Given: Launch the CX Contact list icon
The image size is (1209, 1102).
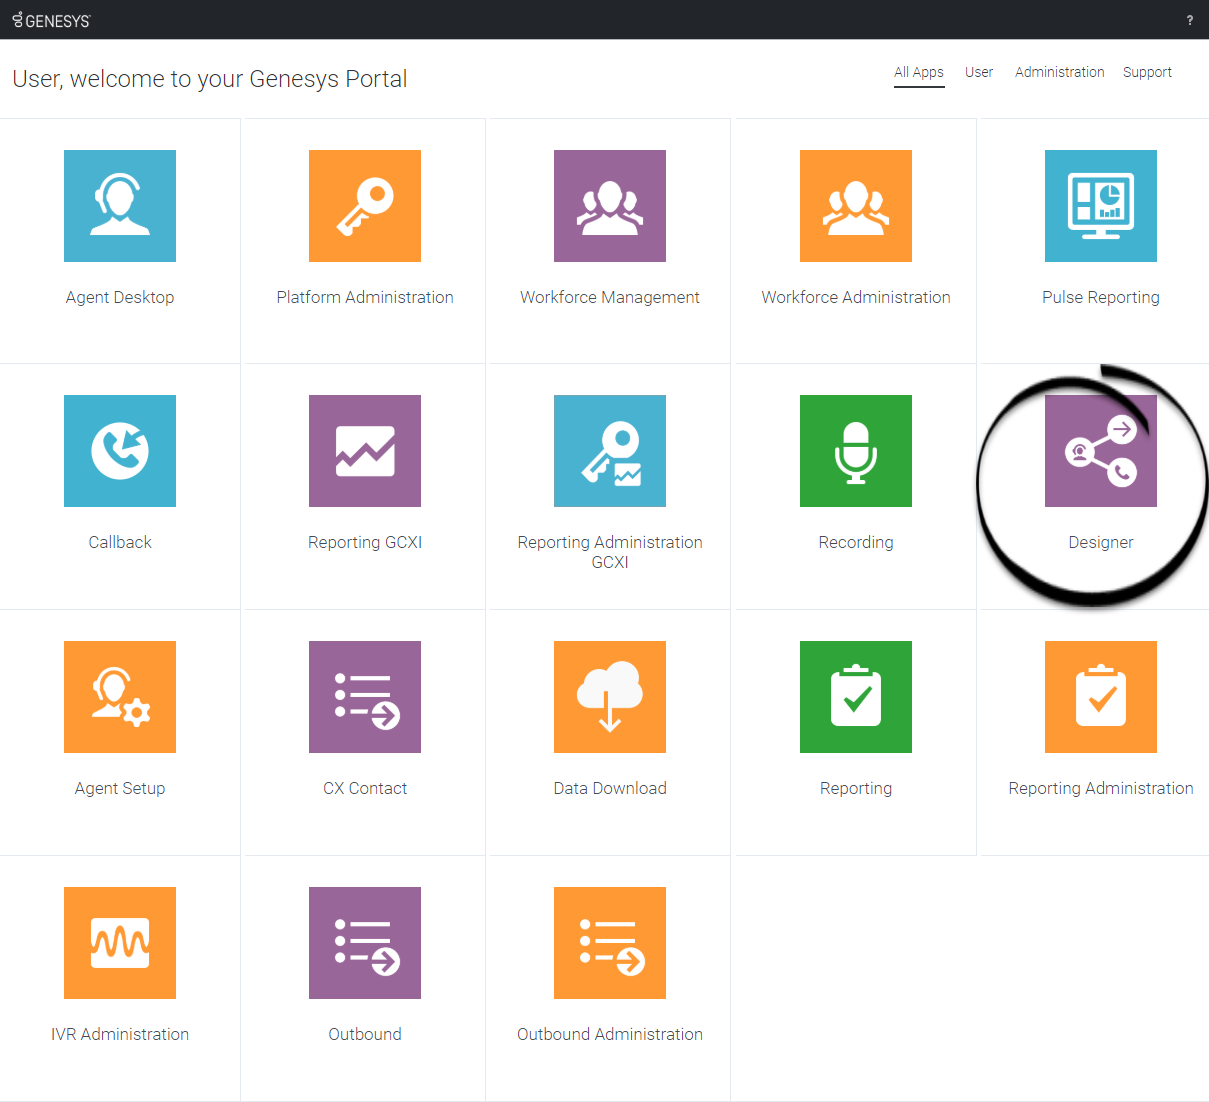Looking at the screenshot, I should click(365, 697).
